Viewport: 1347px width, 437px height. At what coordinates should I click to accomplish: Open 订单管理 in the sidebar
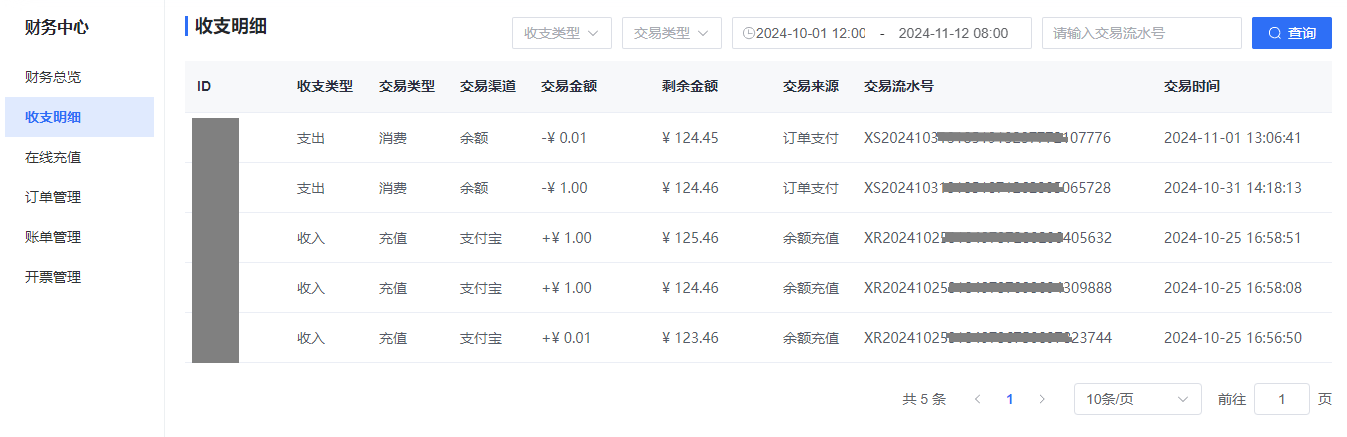tap(53, 197)
